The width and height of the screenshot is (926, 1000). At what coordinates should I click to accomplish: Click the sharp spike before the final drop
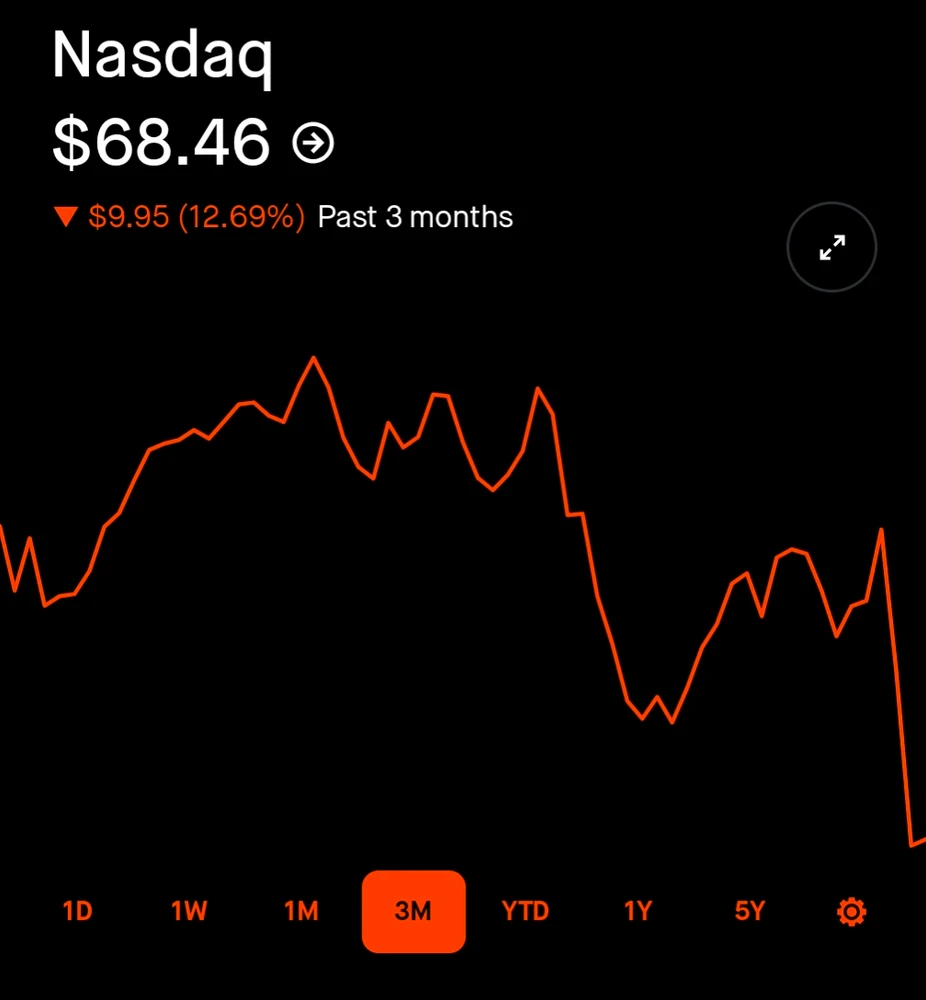click(881, 530)
